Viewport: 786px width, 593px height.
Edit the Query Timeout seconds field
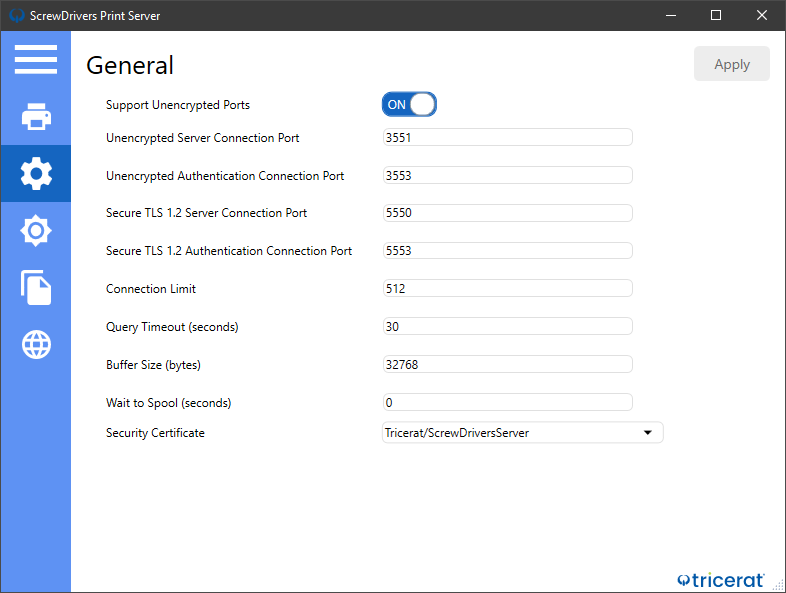pyautogui.click(x=507, y=327)
